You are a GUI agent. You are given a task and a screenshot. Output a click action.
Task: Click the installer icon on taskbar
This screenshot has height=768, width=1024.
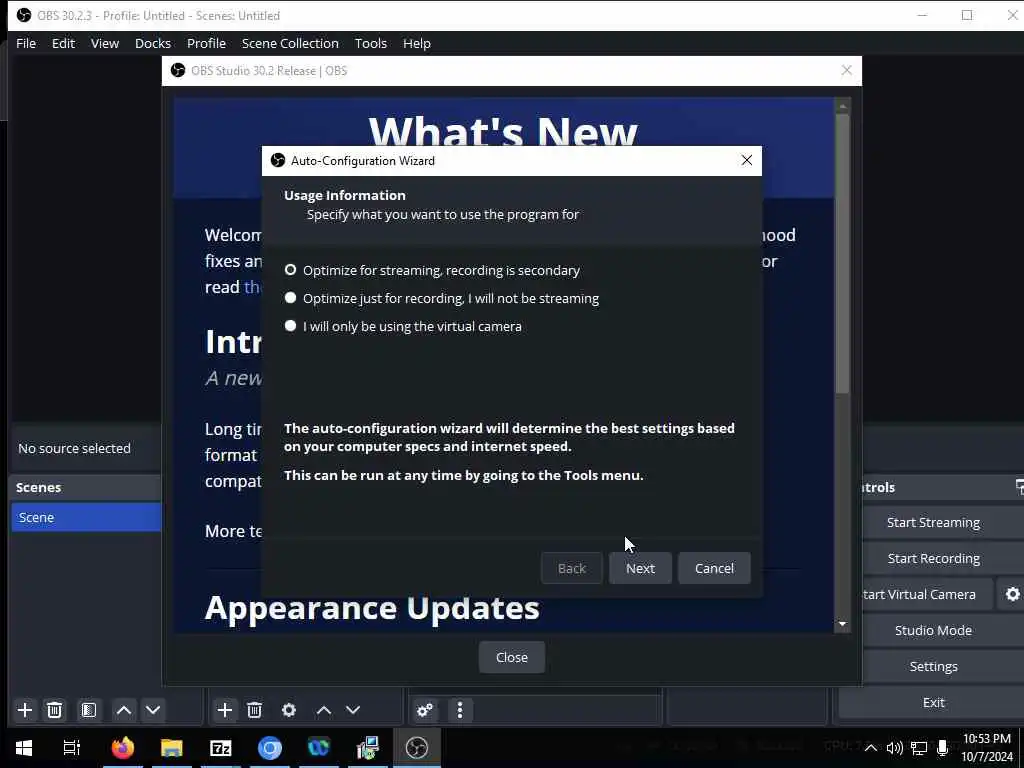click(368, 748)
